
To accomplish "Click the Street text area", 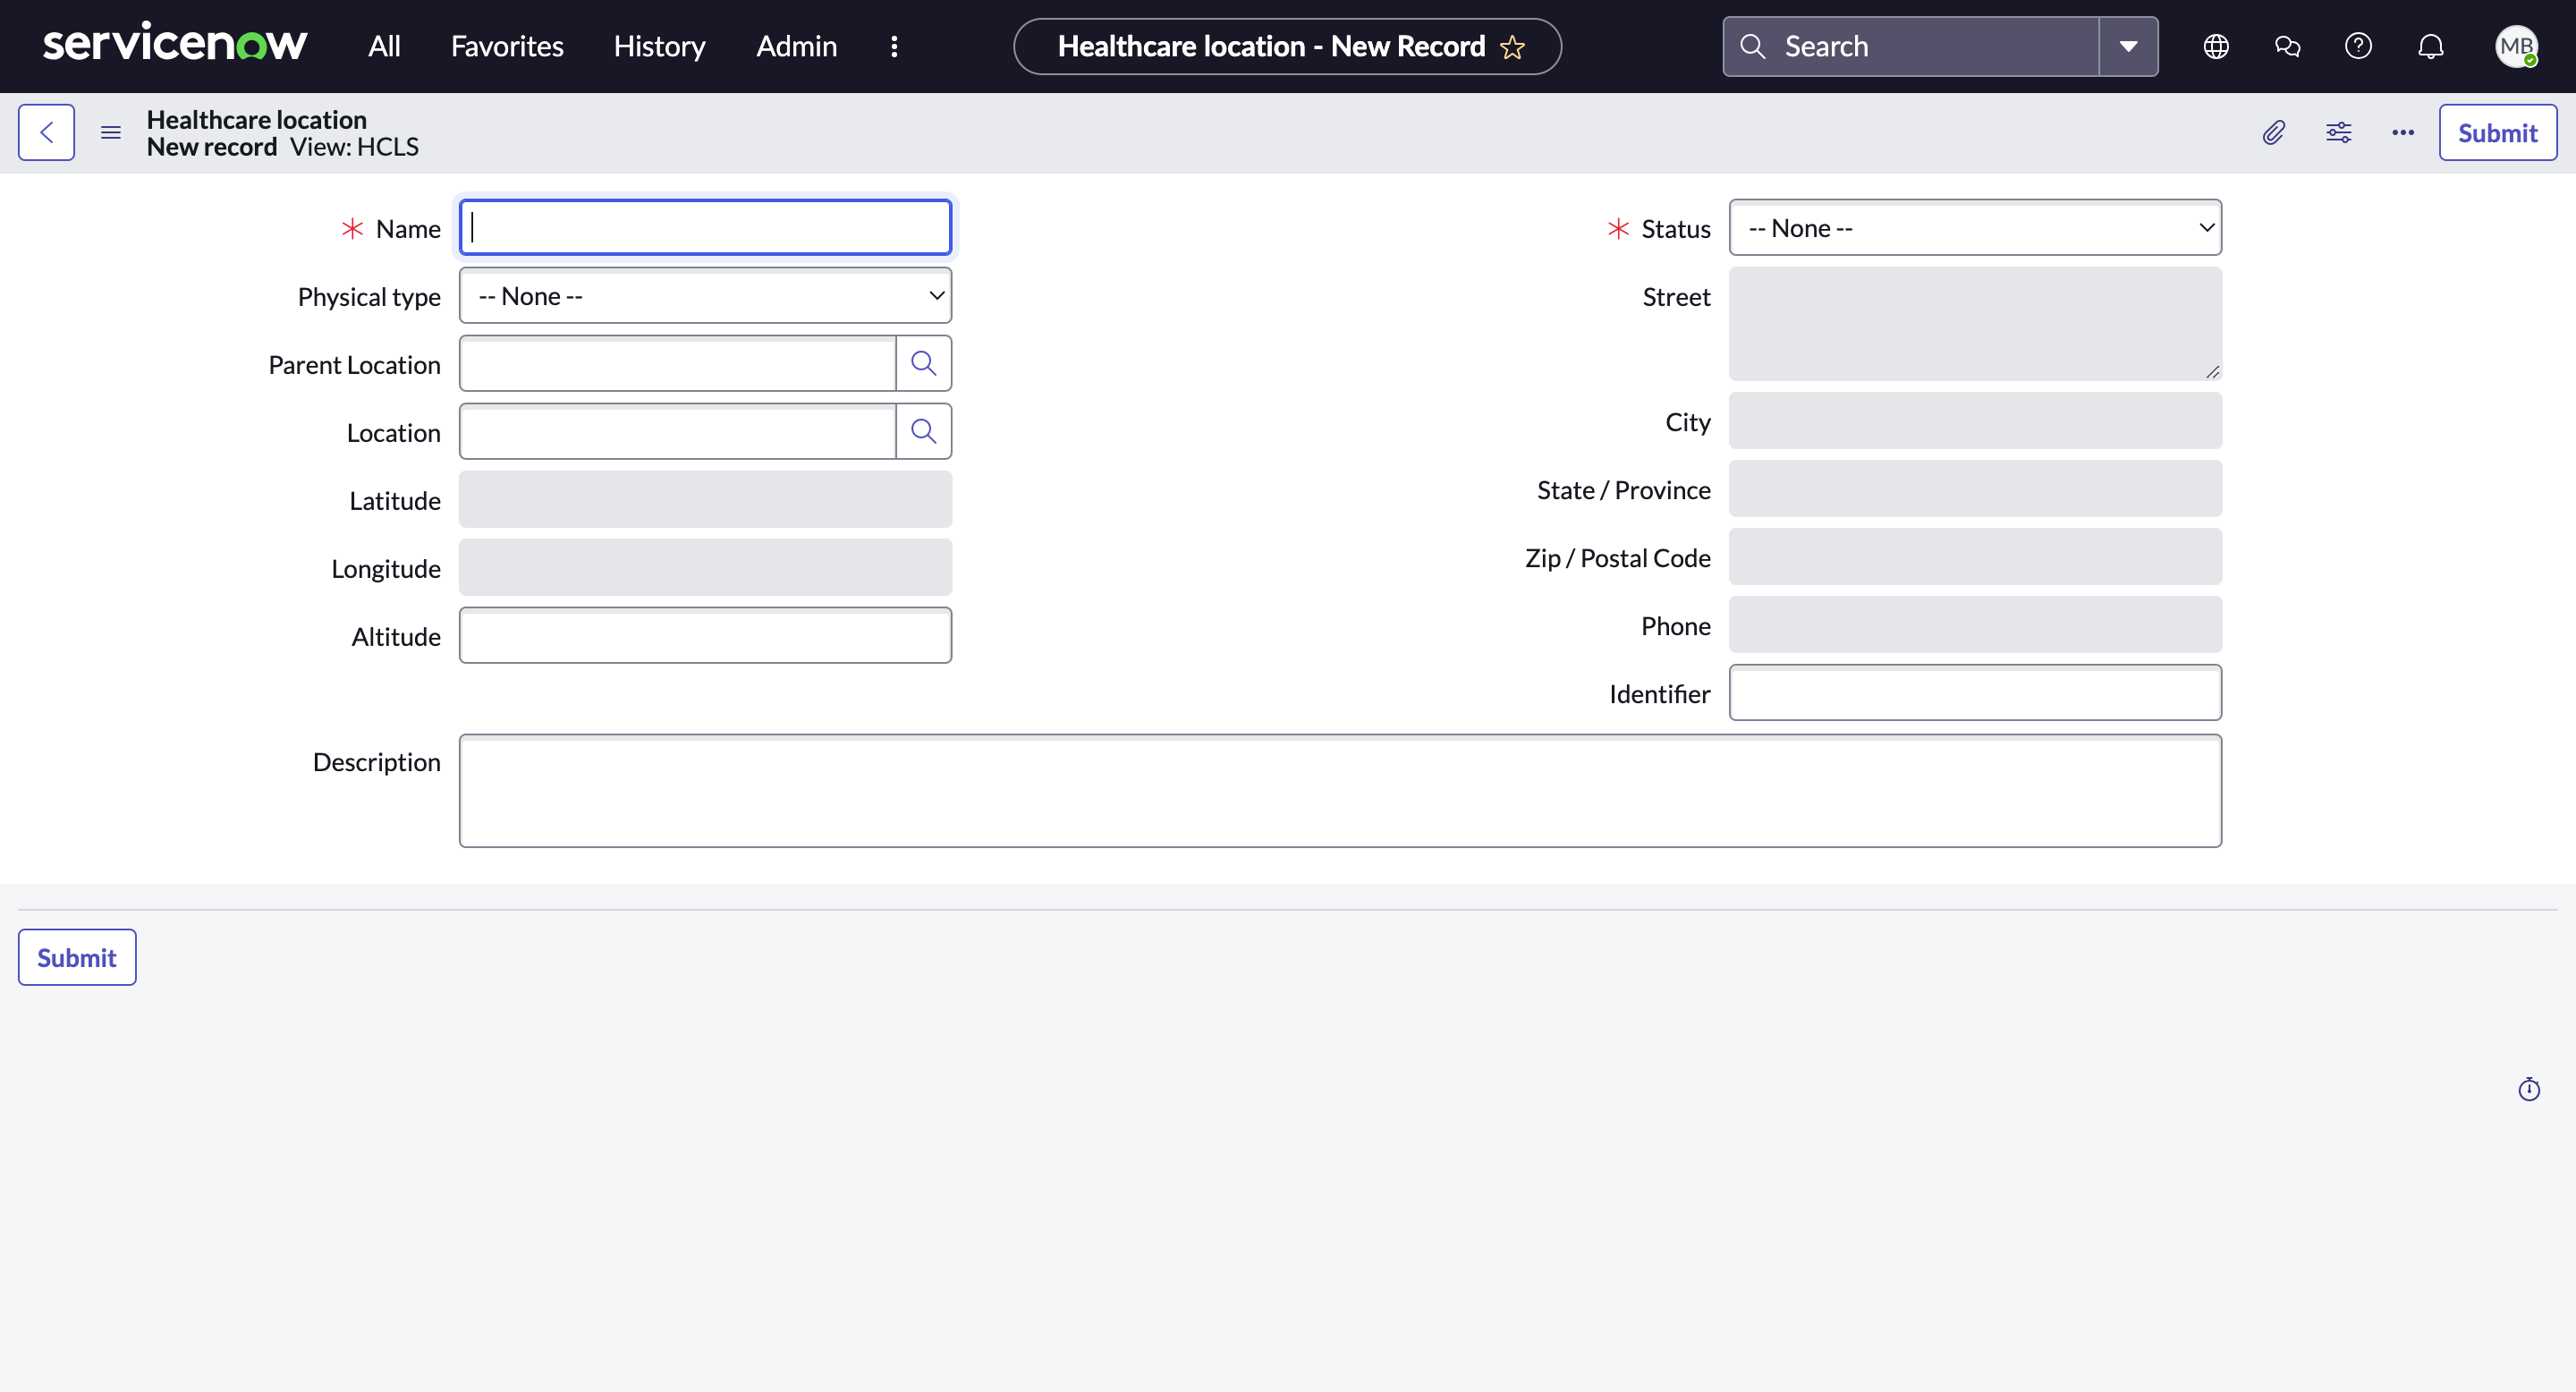I will click(x=1975, y=323).
